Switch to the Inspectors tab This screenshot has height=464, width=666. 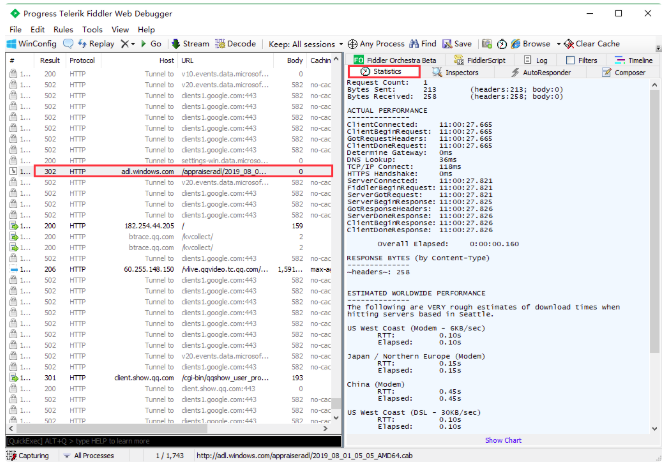455,72
